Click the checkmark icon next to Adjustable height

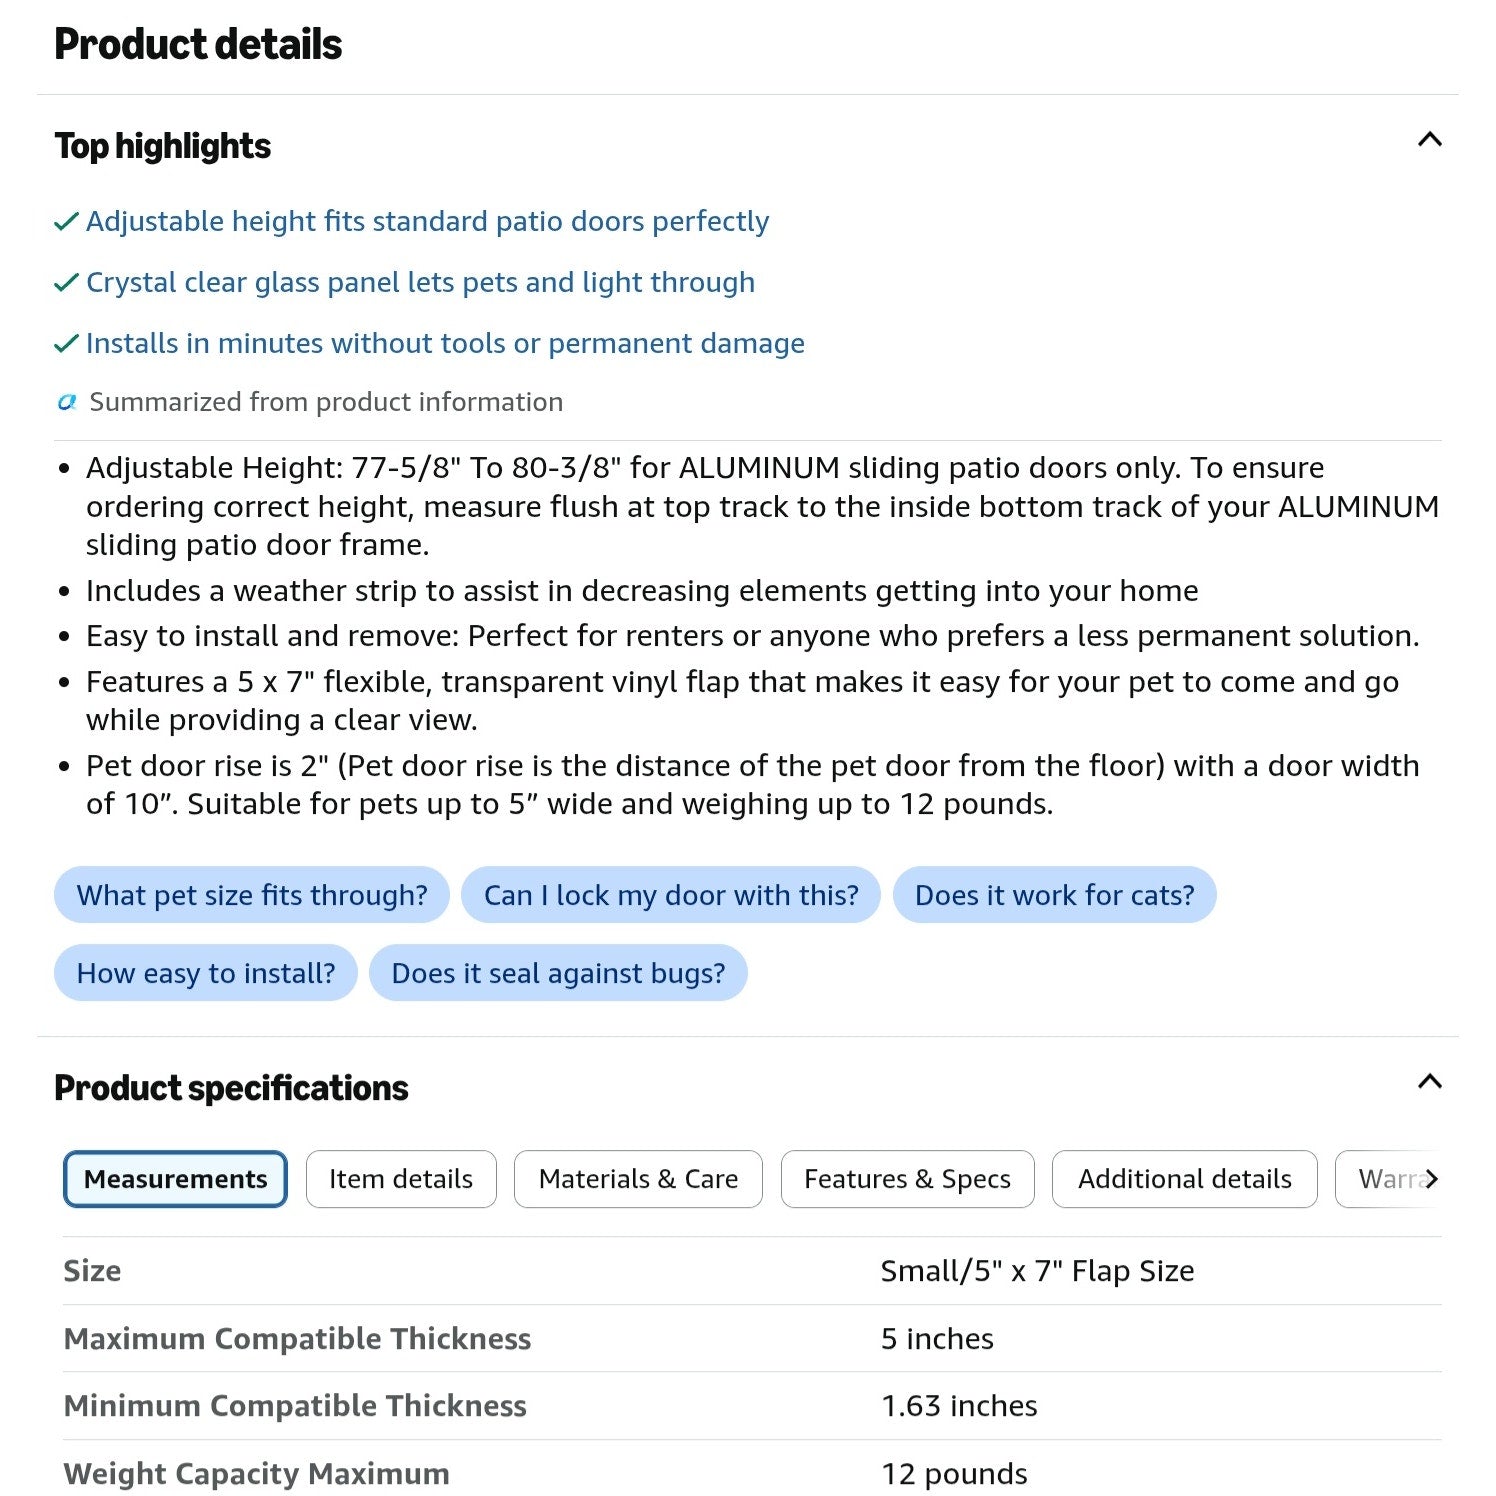(x=66, y=221)
